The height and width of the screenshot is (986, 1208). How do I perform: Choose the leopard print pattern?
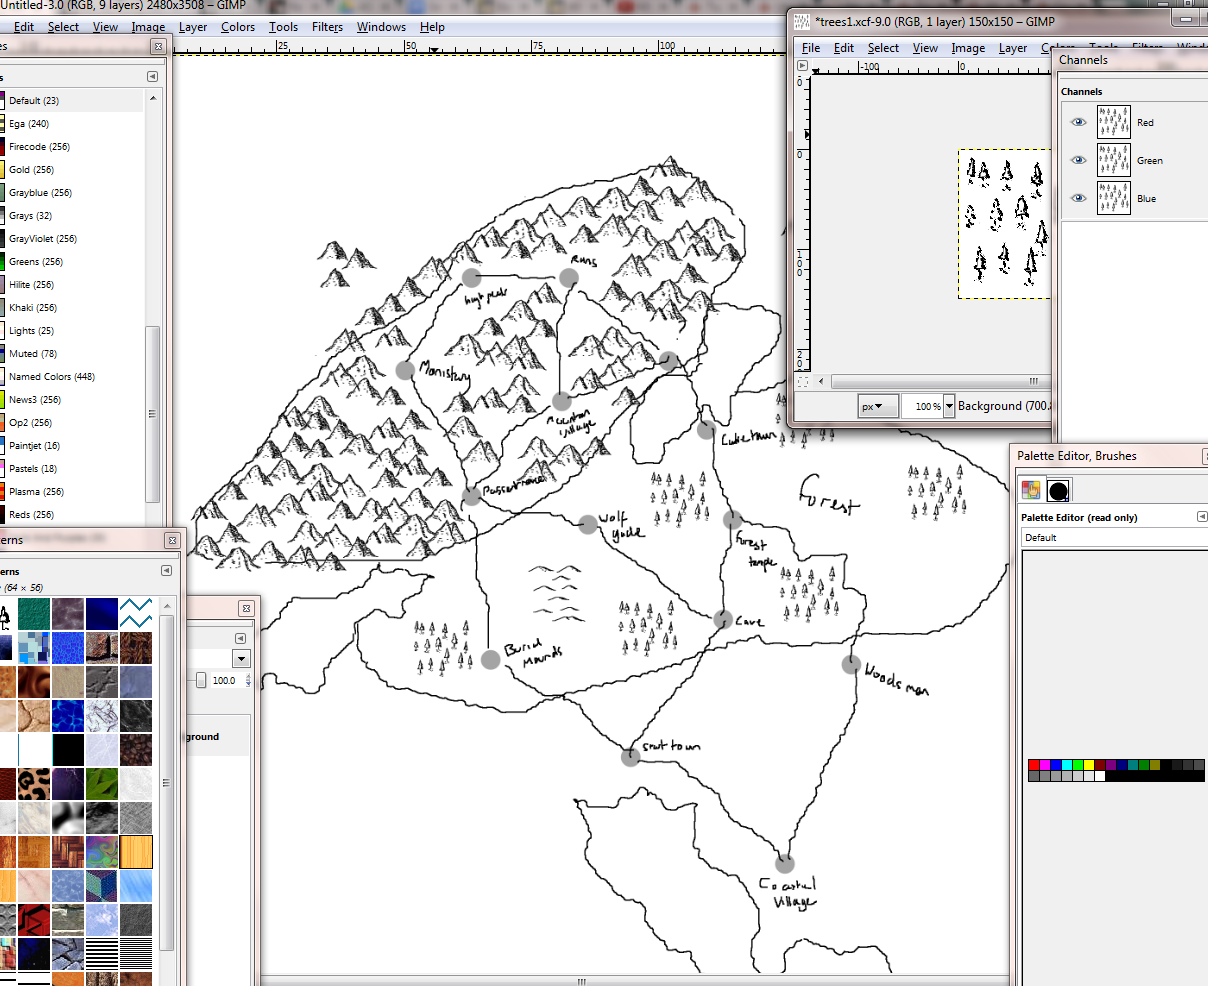34,784
